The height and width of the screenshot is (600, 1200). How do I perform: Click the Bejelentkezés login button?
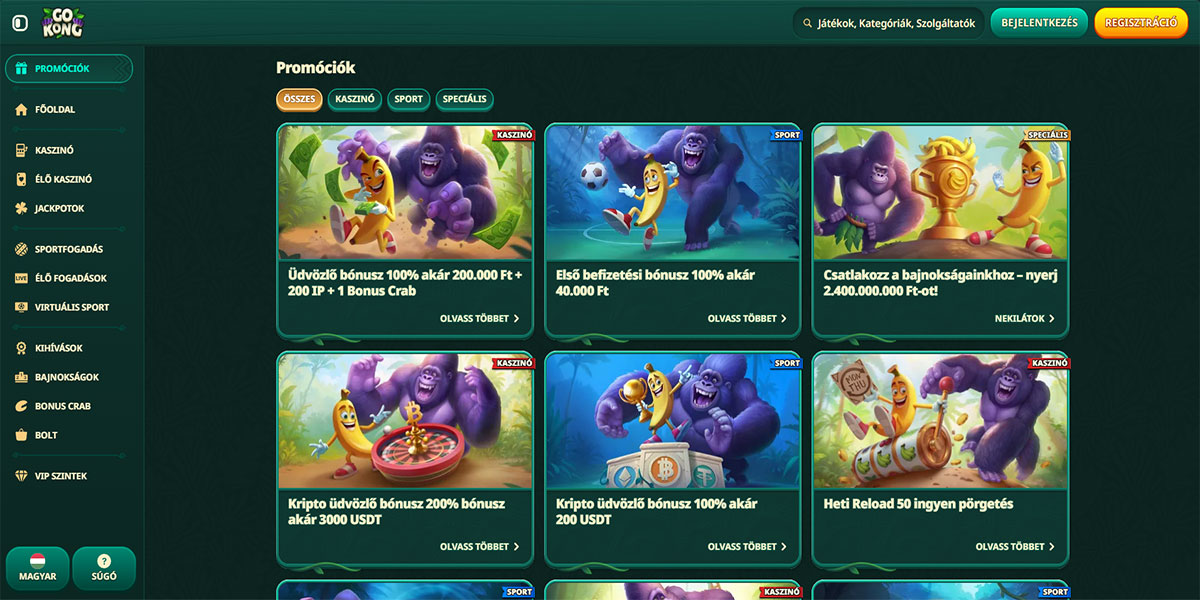pyautogui.click(x=1039, y=23)
